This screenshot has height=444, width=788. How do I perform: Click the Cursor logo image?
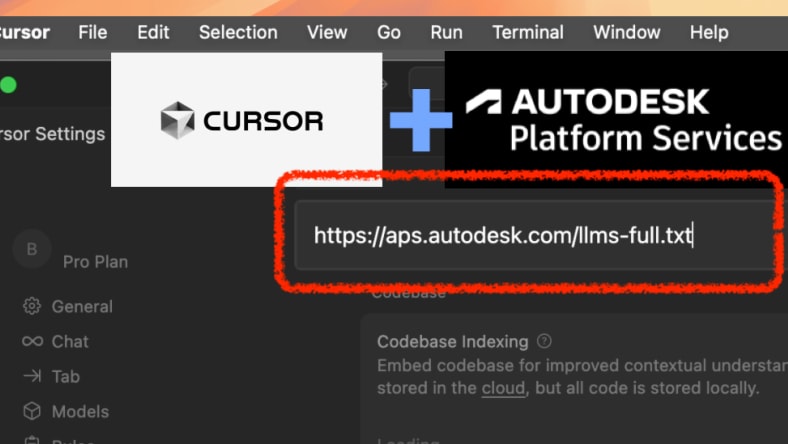click(246, 120)
